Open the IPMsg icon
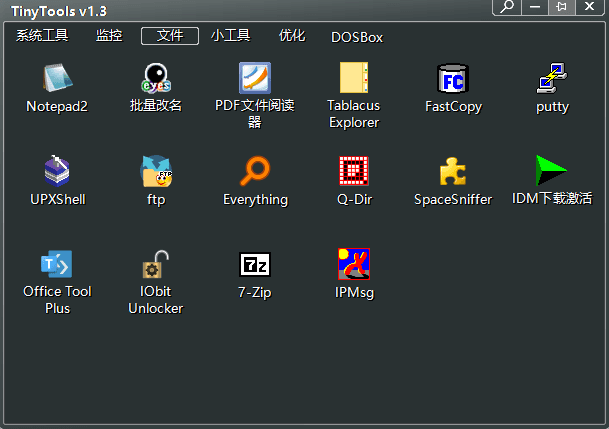This screenshot has height=429, width=609. (354, 264)
